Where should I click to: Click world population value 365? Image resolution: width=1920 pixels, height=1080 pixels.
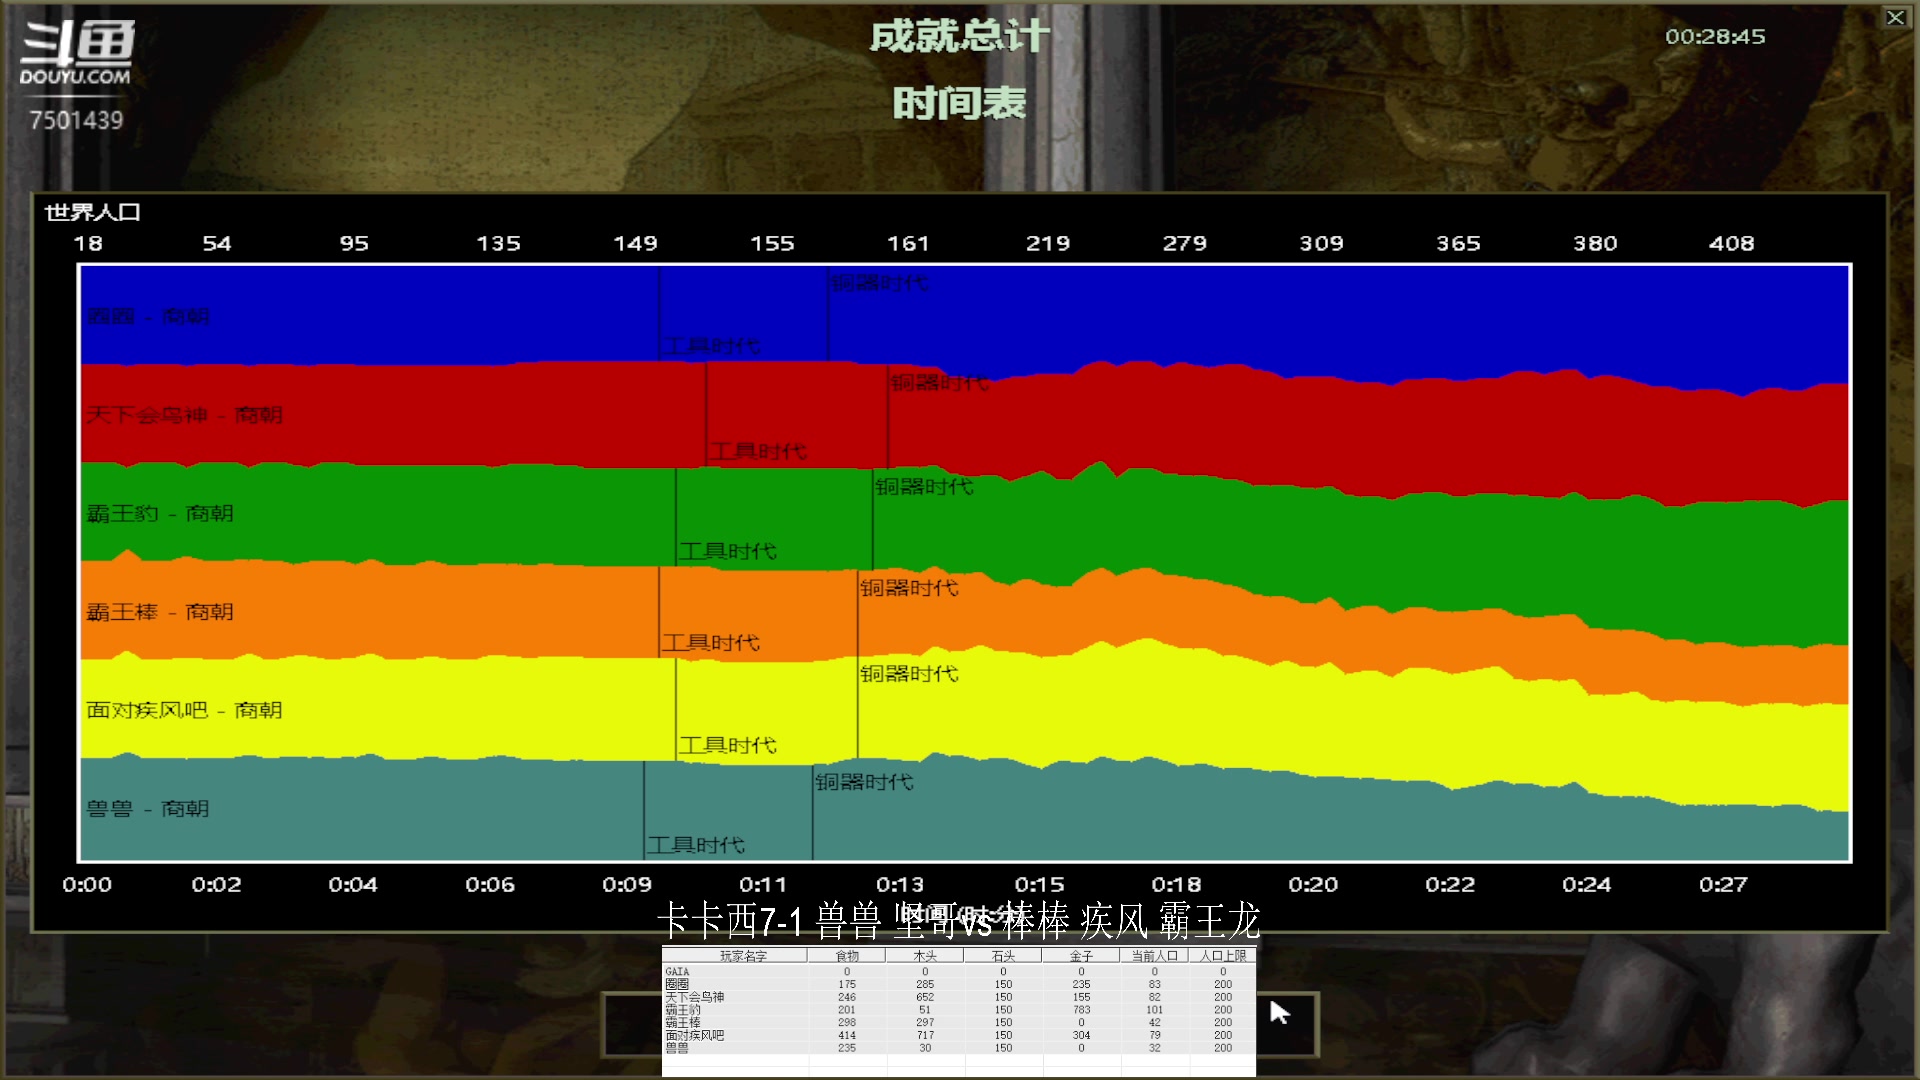click(x=1458, y=243)
